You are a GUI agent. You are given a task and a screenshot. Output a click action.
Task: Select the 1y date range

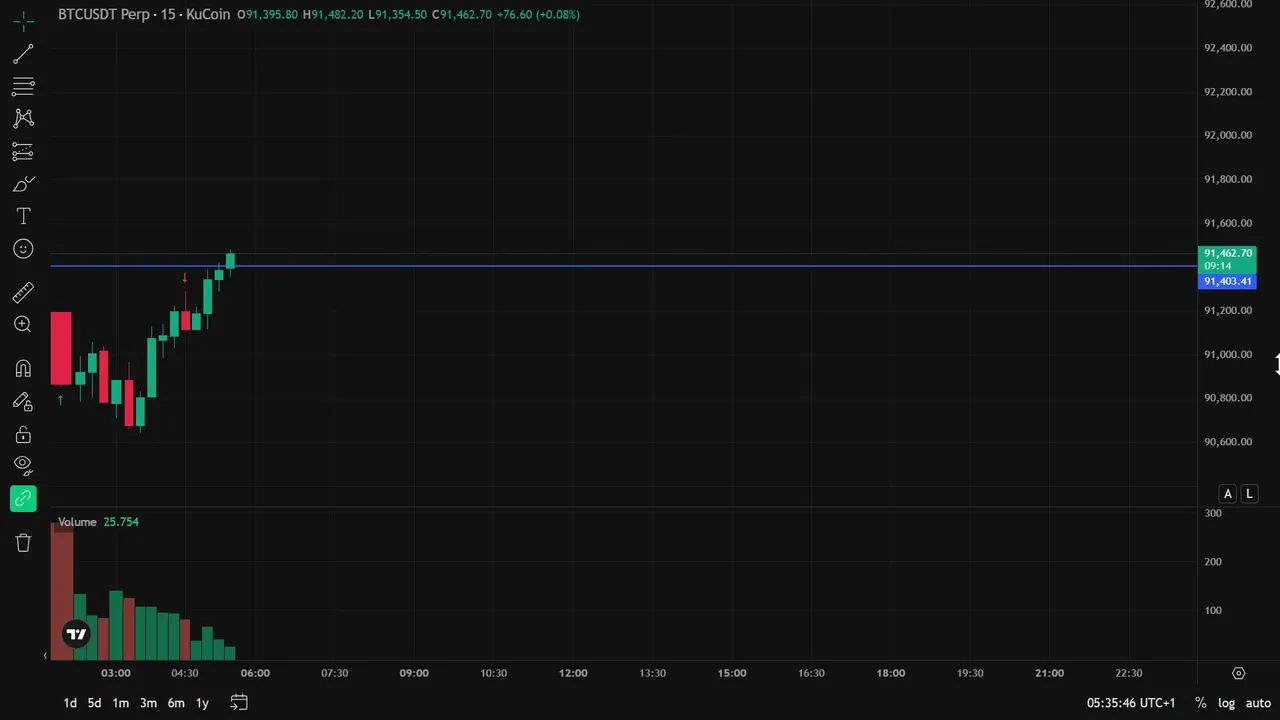[202, 703]
